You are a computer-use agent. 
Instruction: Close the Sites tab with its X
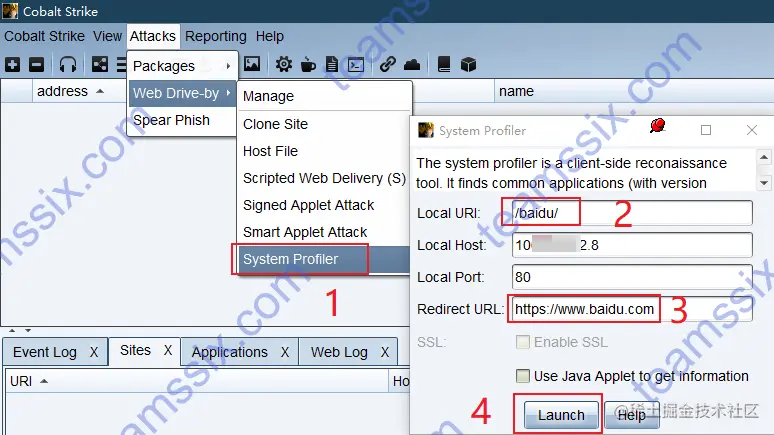point(168,350)
